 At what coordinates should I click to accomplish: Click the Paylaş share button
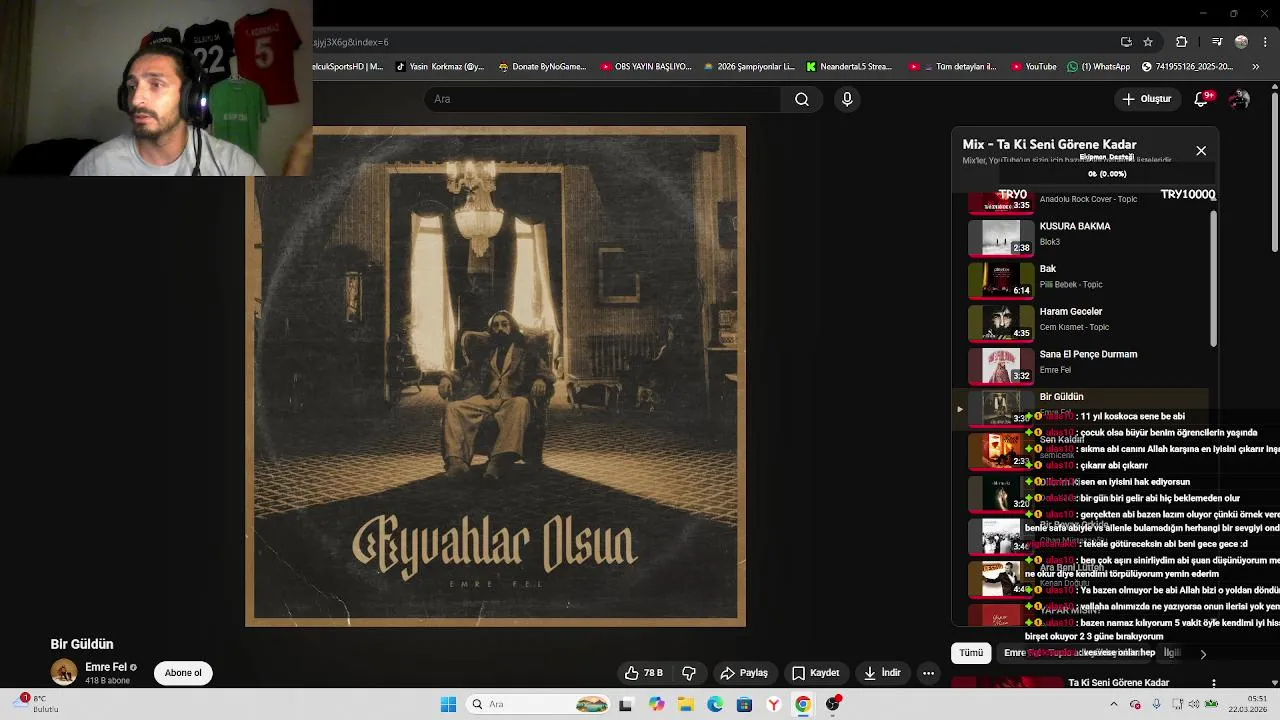click(745, 673)
